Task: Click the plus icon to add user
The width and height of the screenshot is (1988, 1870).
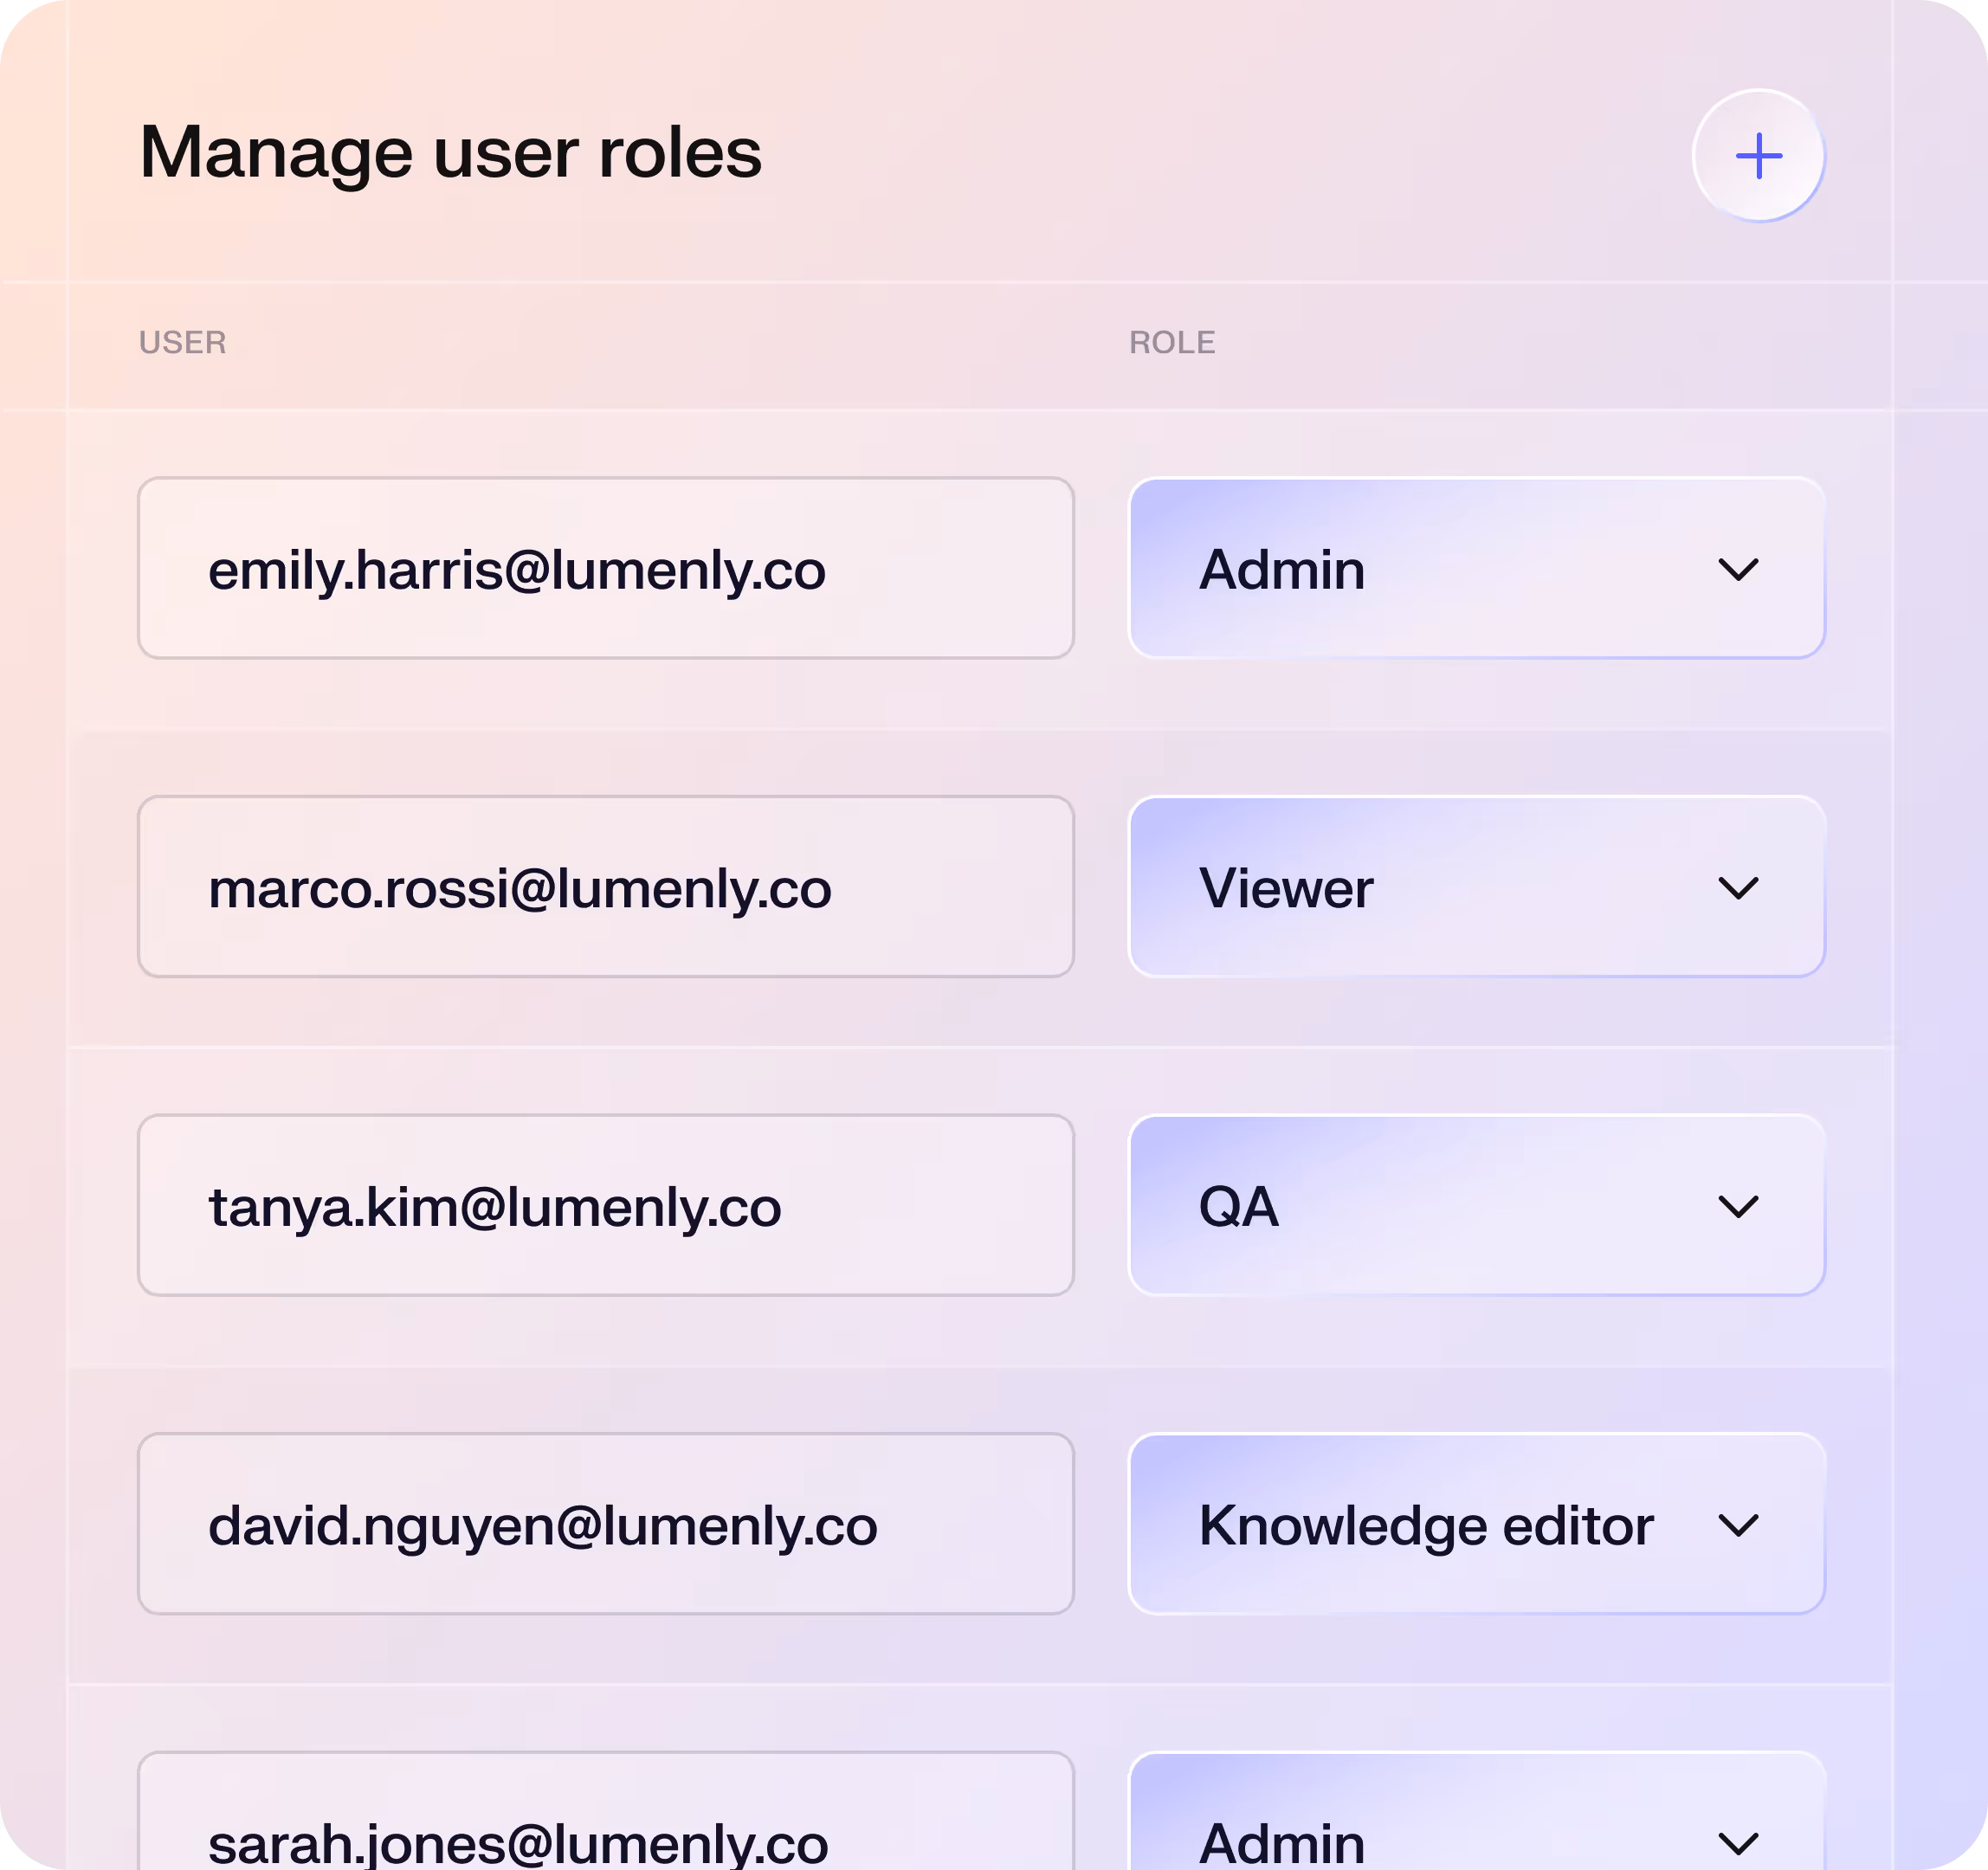Action: 1758,156
